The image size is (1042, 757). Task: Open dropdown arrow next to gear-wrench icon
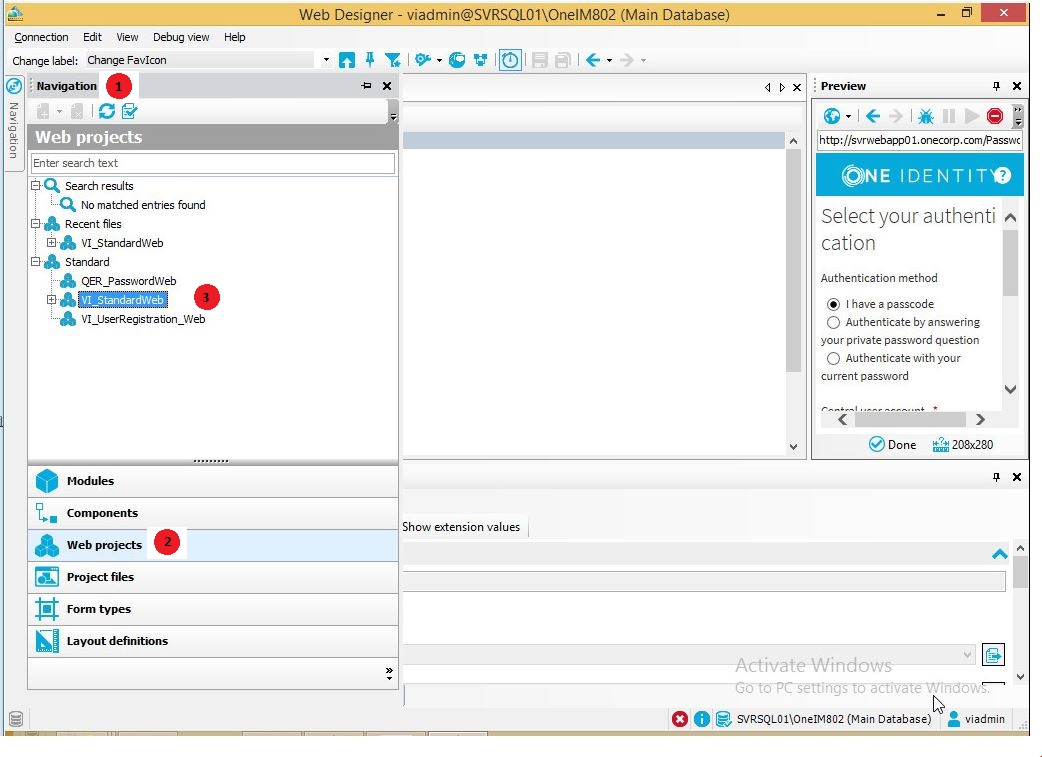point(439,60)
